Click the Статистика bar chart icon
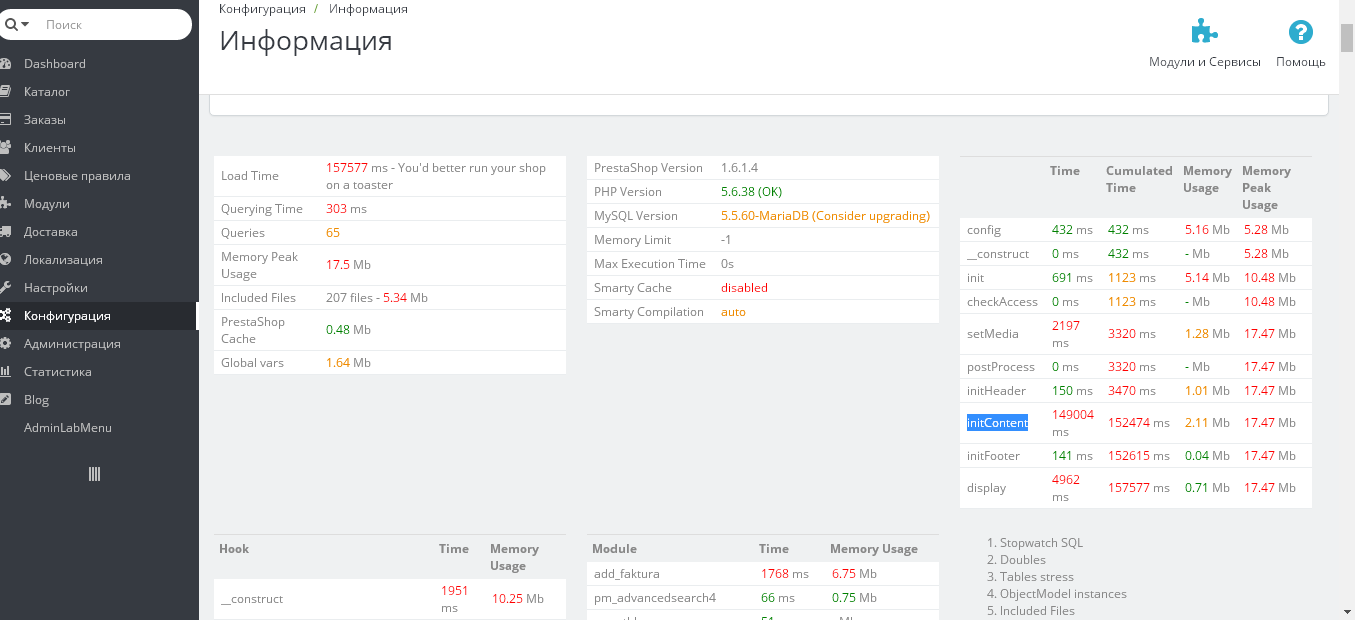The image size is (1355, 620). click(6, 371)
